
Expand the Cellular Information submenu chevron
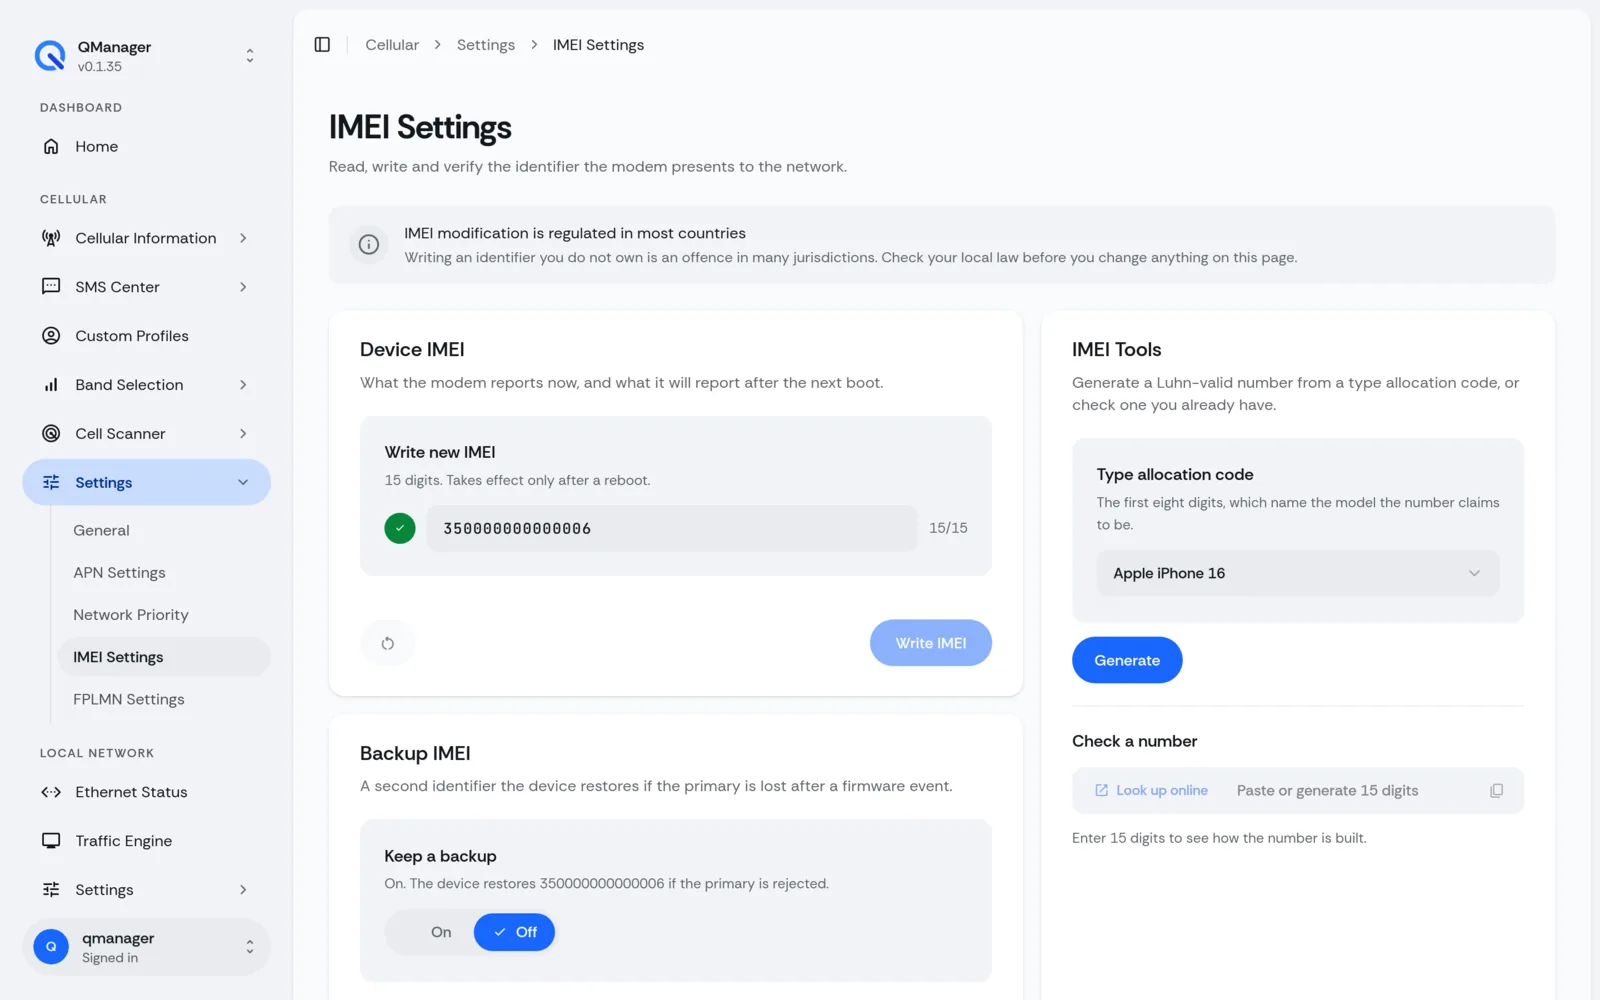coord(243,238)
